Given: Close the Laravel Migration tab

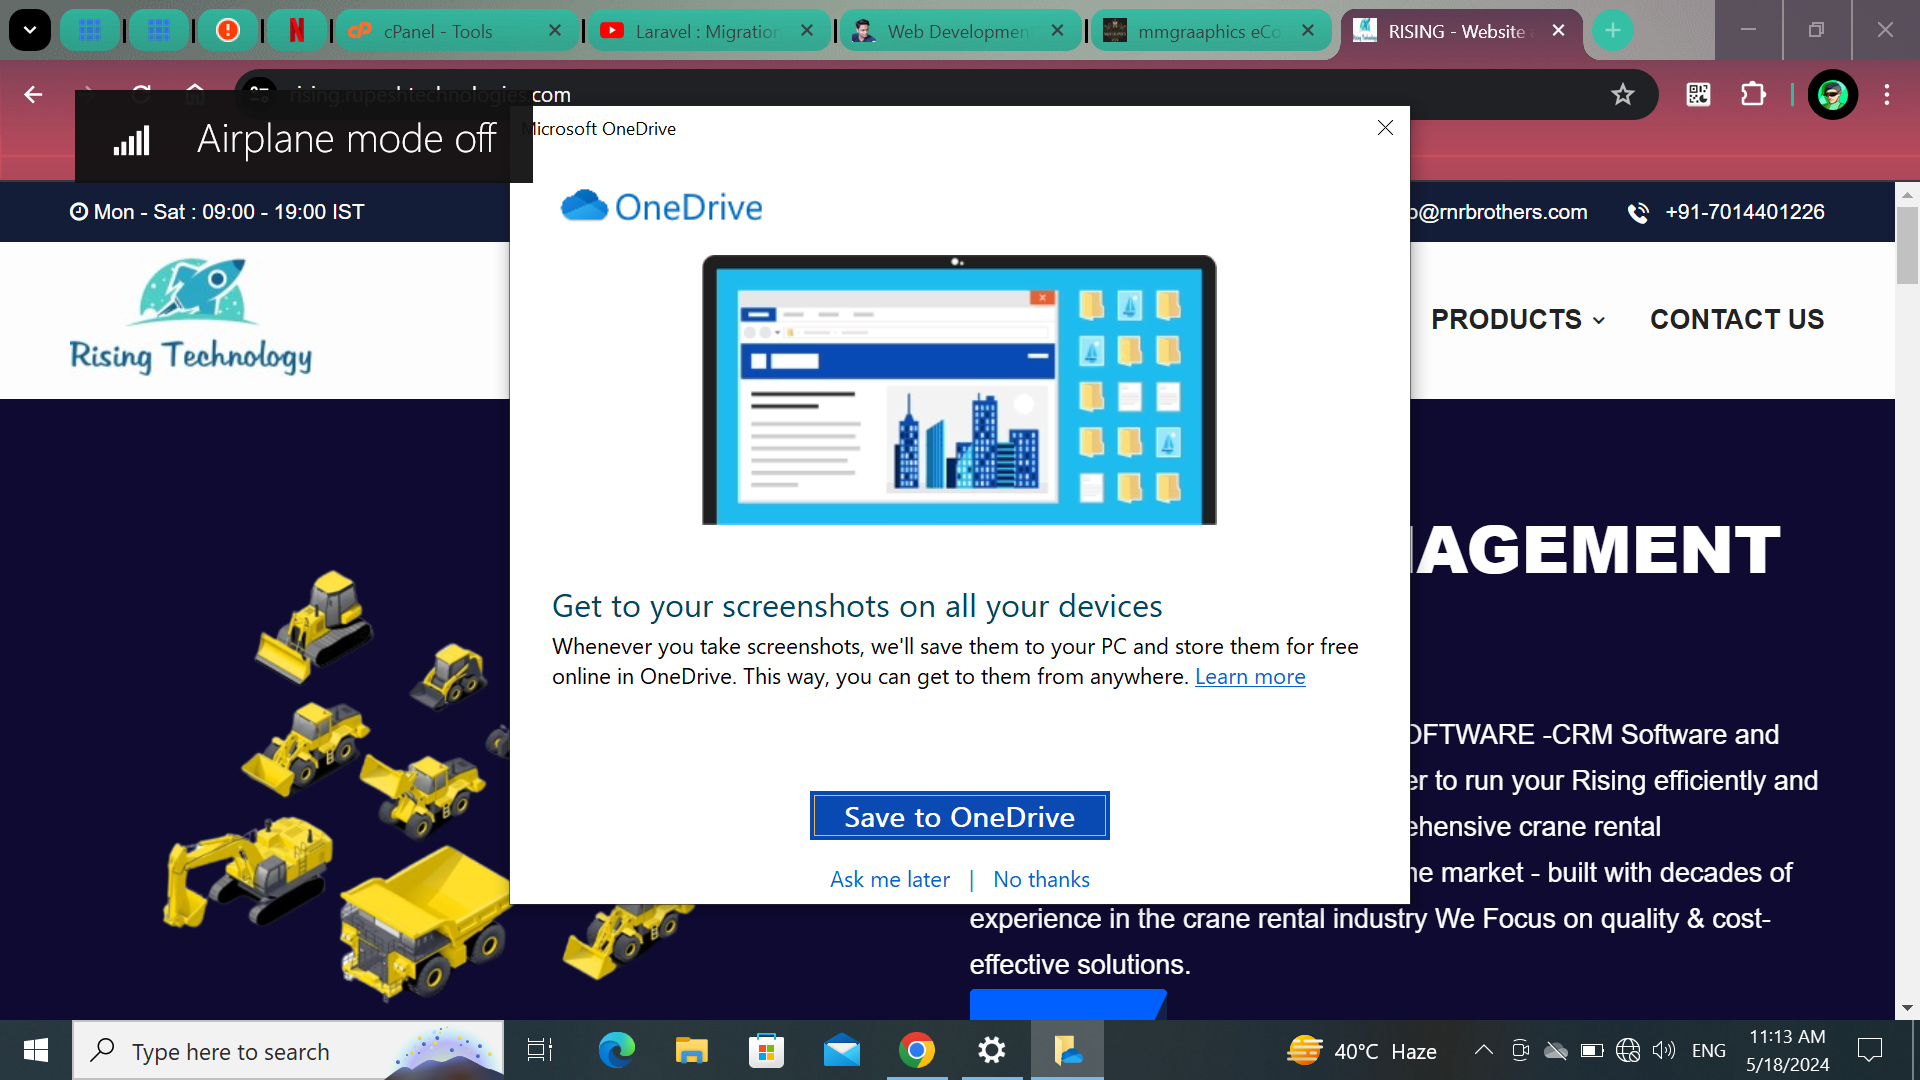Looking at the screenshot, I should click(807, 31).
